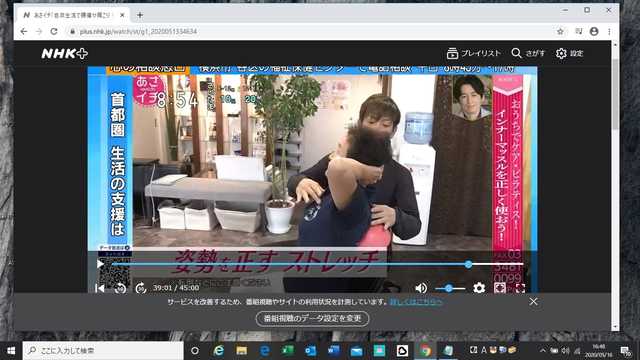This screenshot has width=640, height=360.
Task: Open さがす search in the NHK+ header
Action: [x=528, y=53]
